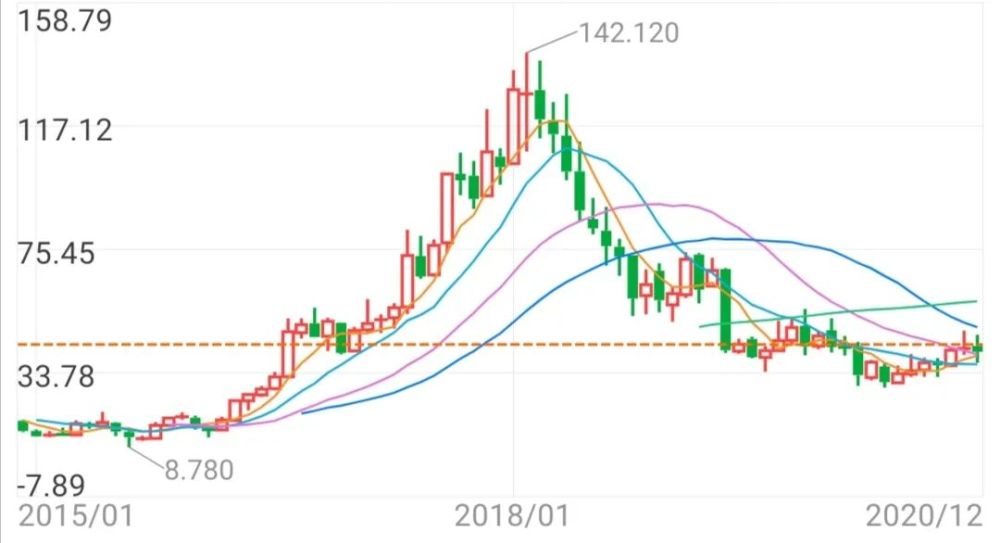Click the 33.78 y-axis value

[x=56, y=376]
